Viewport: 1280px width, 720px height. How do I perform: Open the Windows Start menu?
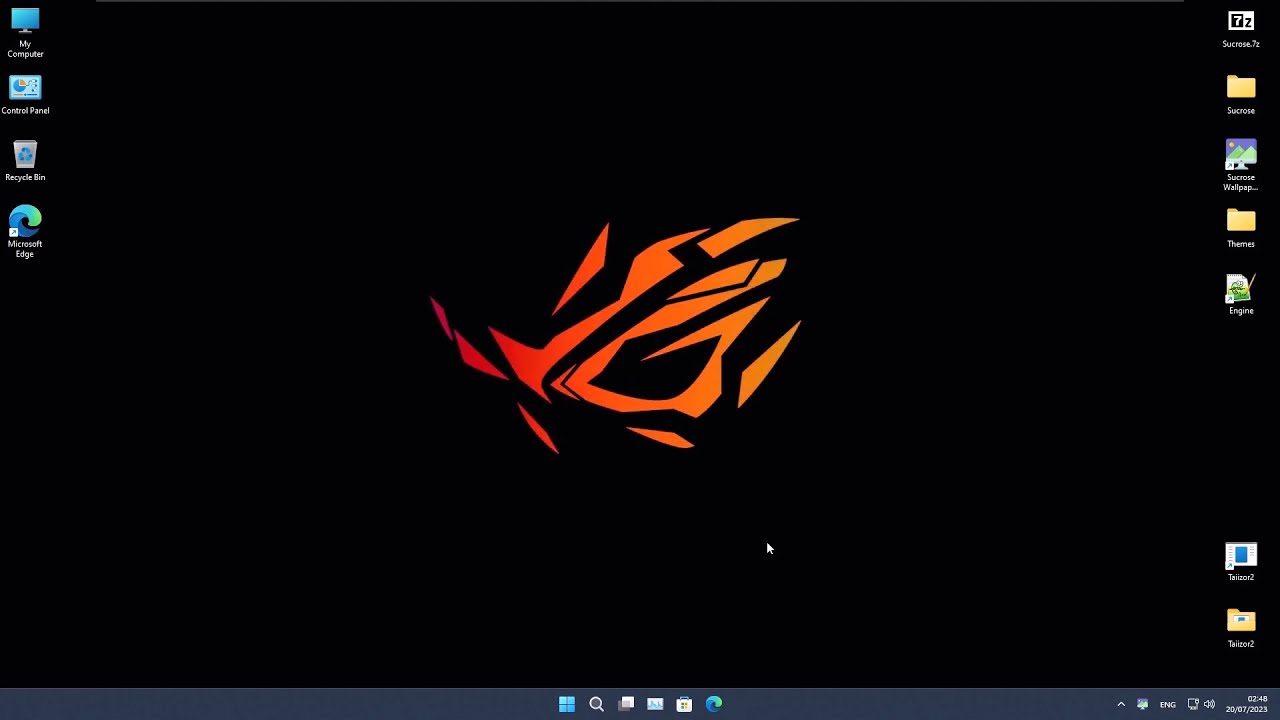coord(567,704)
